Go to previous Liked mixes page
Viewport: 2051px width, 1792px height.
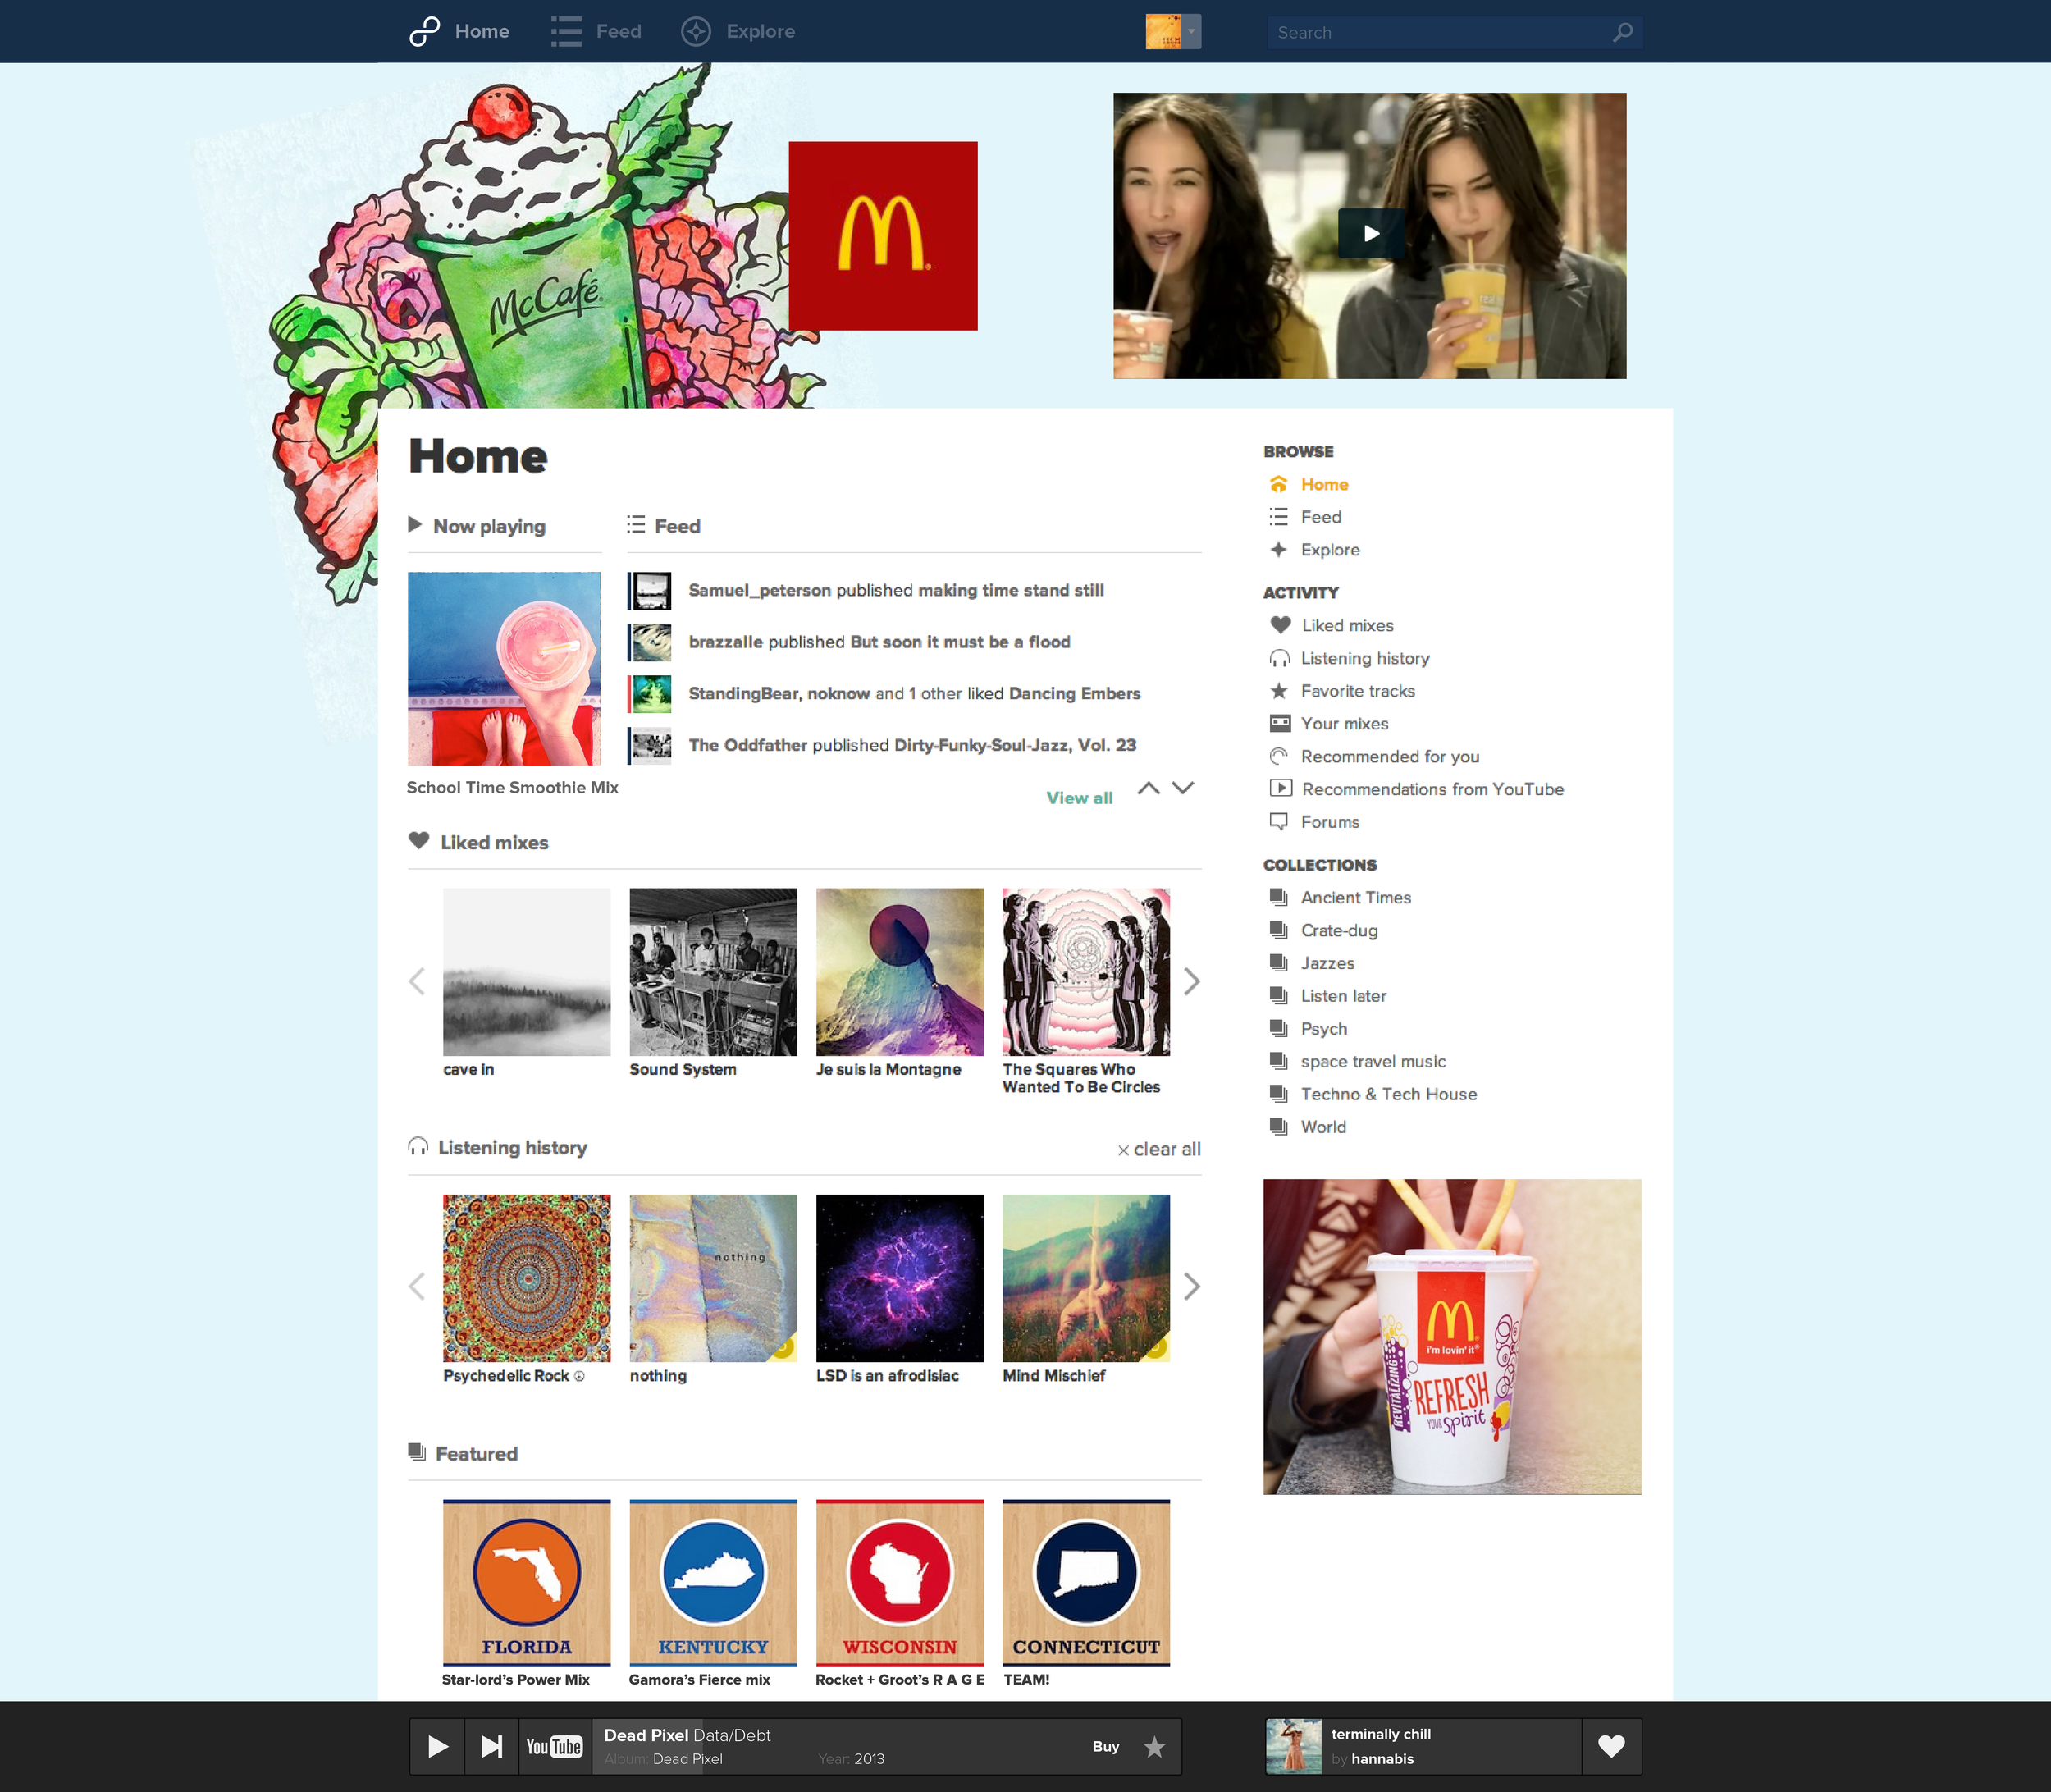[x=417, y=982]
